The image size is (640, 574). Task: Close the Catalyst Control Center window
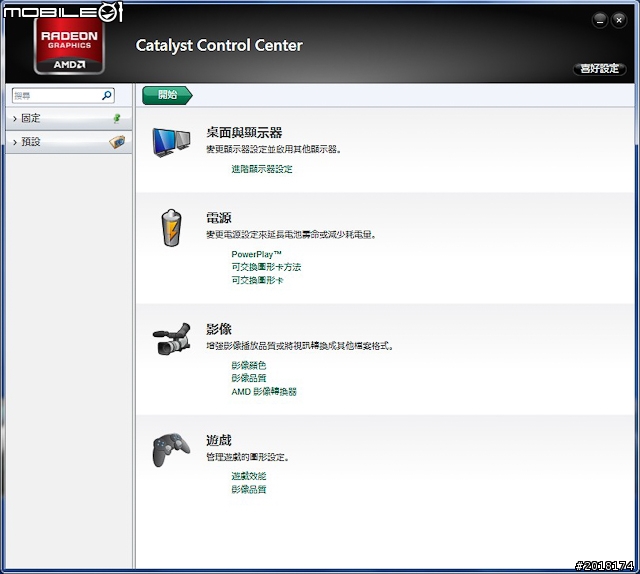[x=619, y=20]
